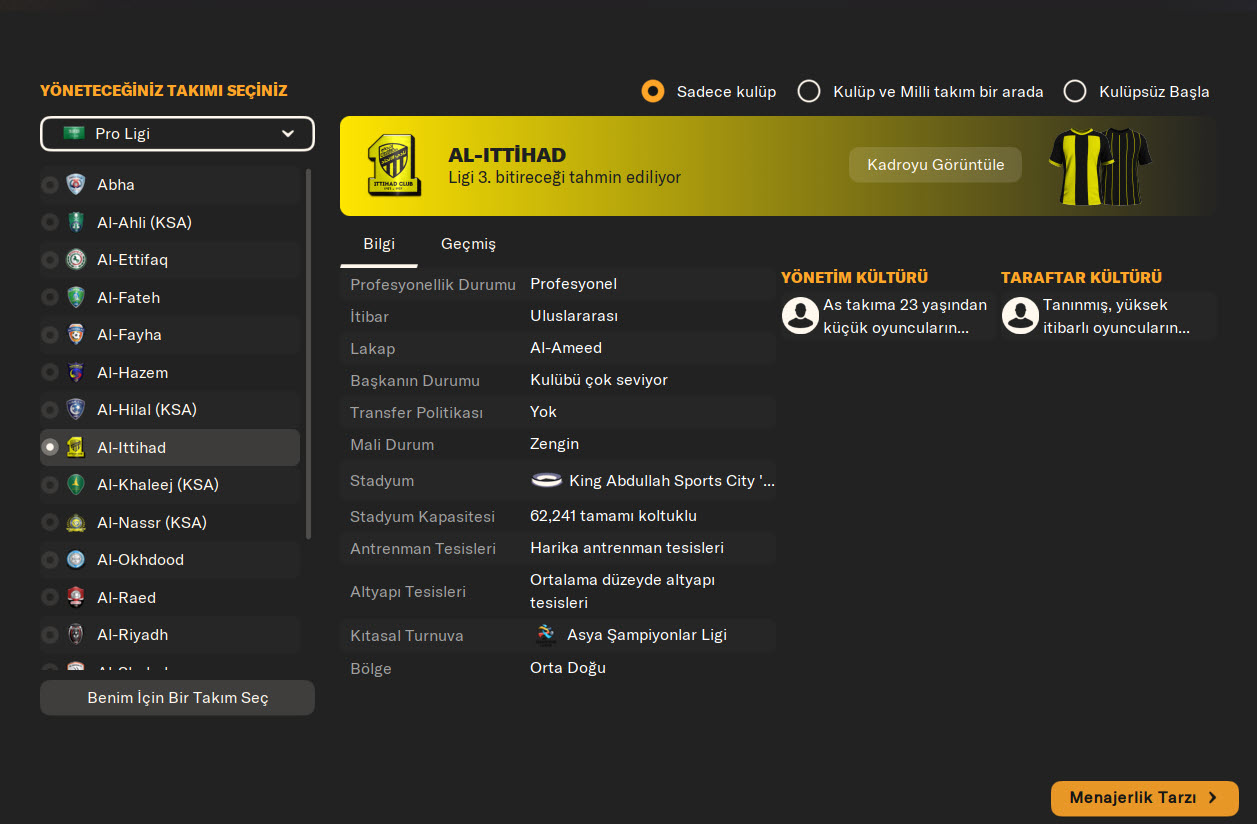The width and height of the screenshot is (1257, 824).
Task: Click the Yönetim Kültürü person avatar icon
Action: pos(801,315)
